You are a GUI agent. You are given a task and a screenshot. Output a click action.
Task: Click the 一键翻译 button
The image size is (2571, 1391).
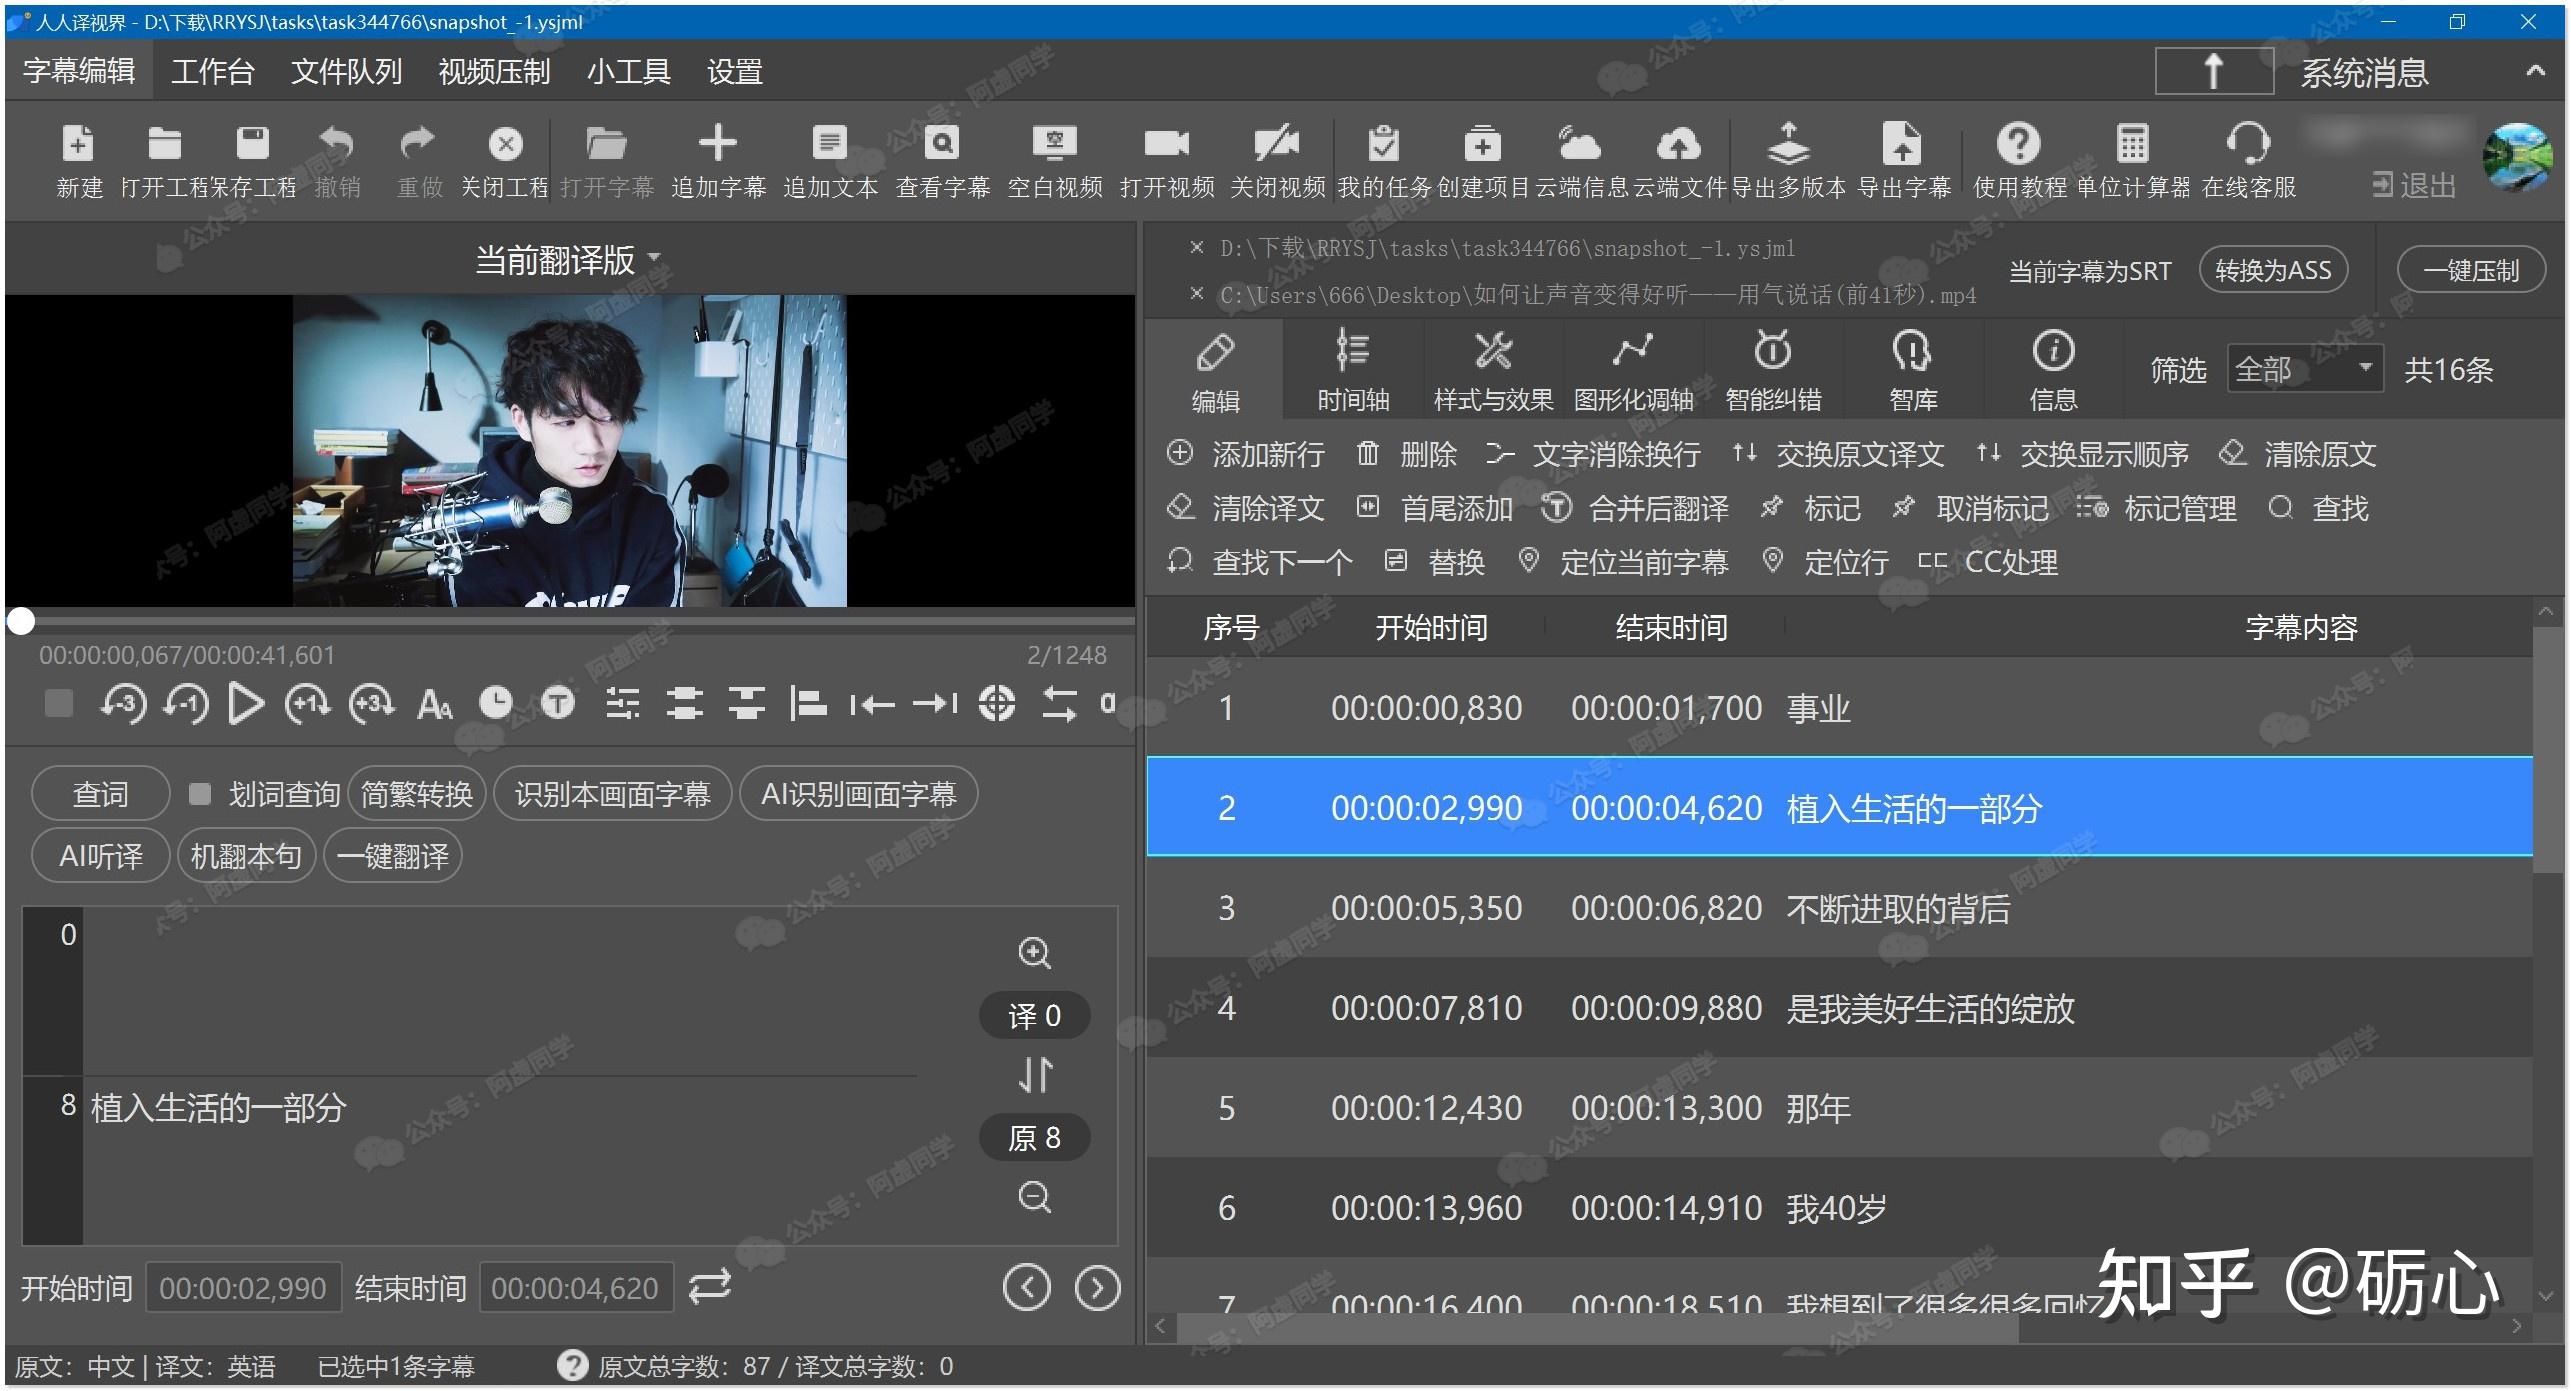[x=393, y=857]
